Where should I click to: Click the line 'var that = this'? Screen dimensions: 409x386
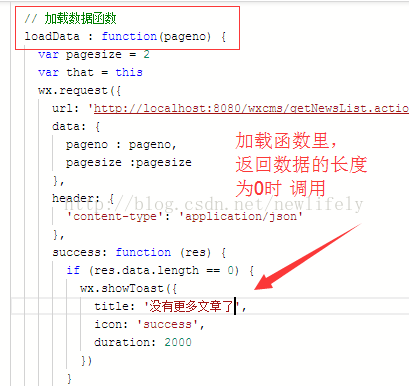pos(90,72)
